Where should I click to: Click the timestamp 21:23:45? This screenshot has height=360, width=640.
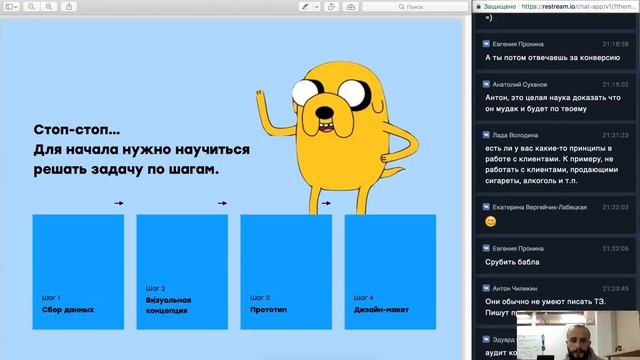616,289
